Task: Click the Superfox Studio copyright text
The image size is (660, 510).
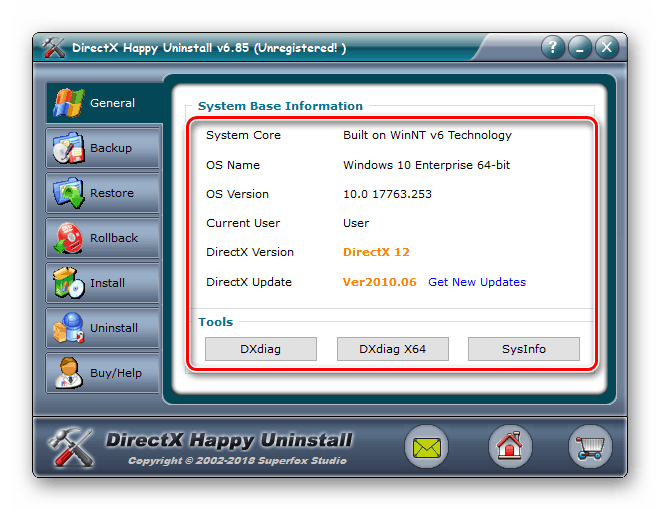Action: 237,461
